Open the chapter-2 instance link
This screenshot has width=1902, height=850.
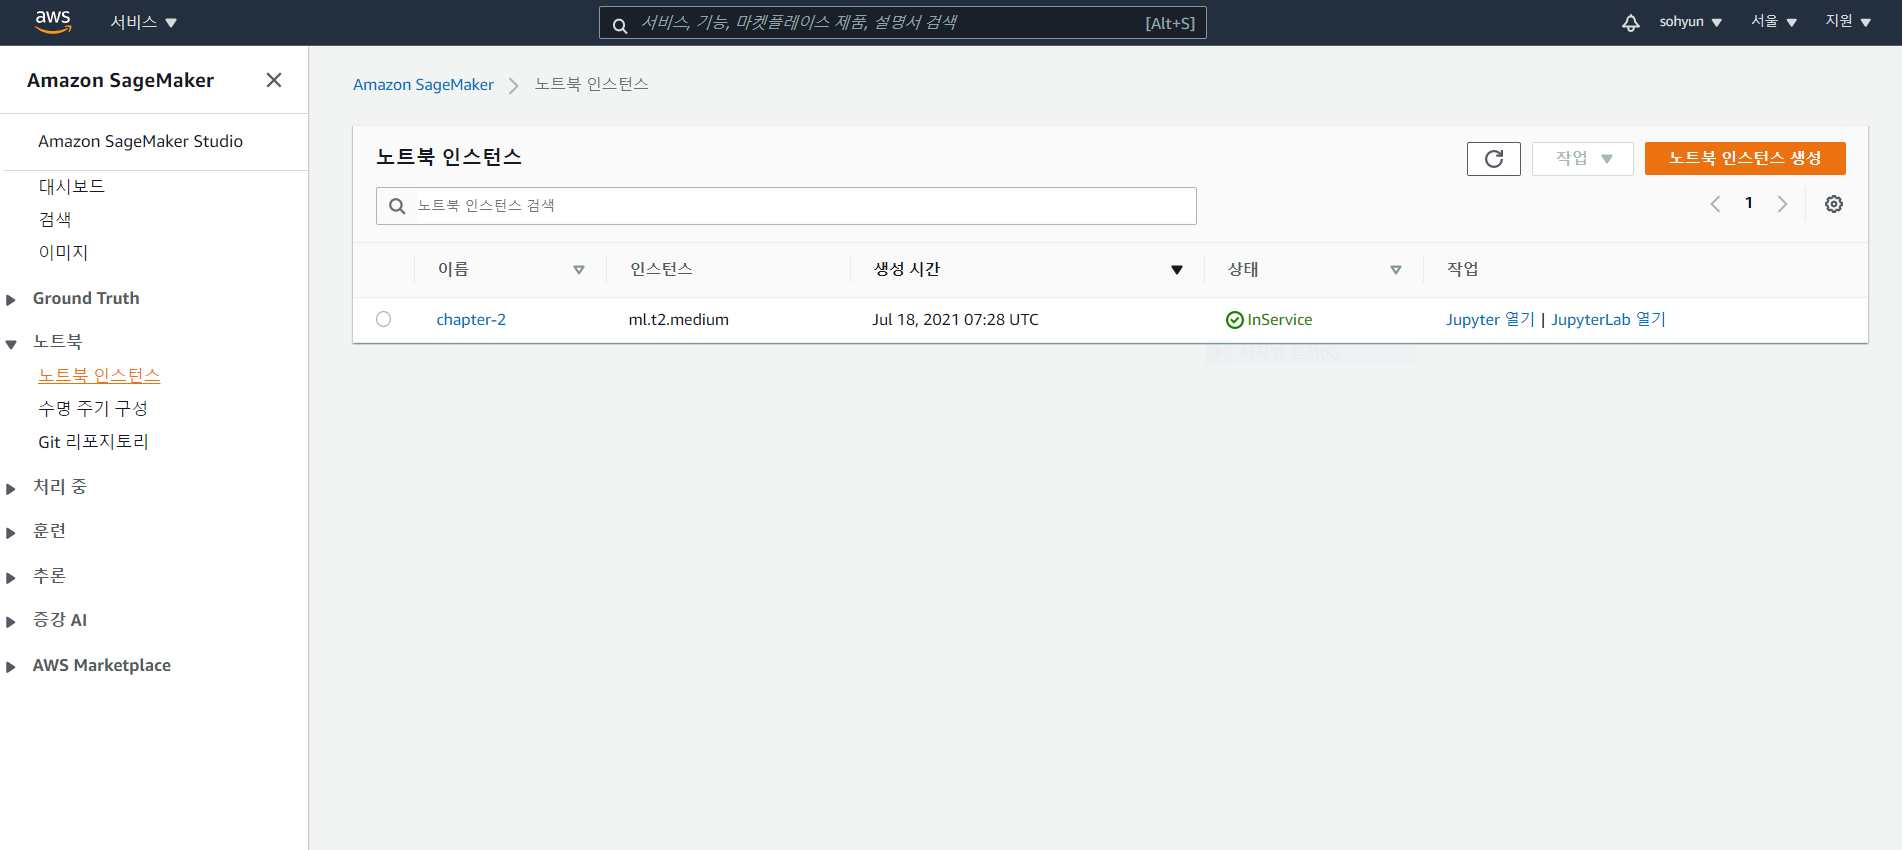471,320
